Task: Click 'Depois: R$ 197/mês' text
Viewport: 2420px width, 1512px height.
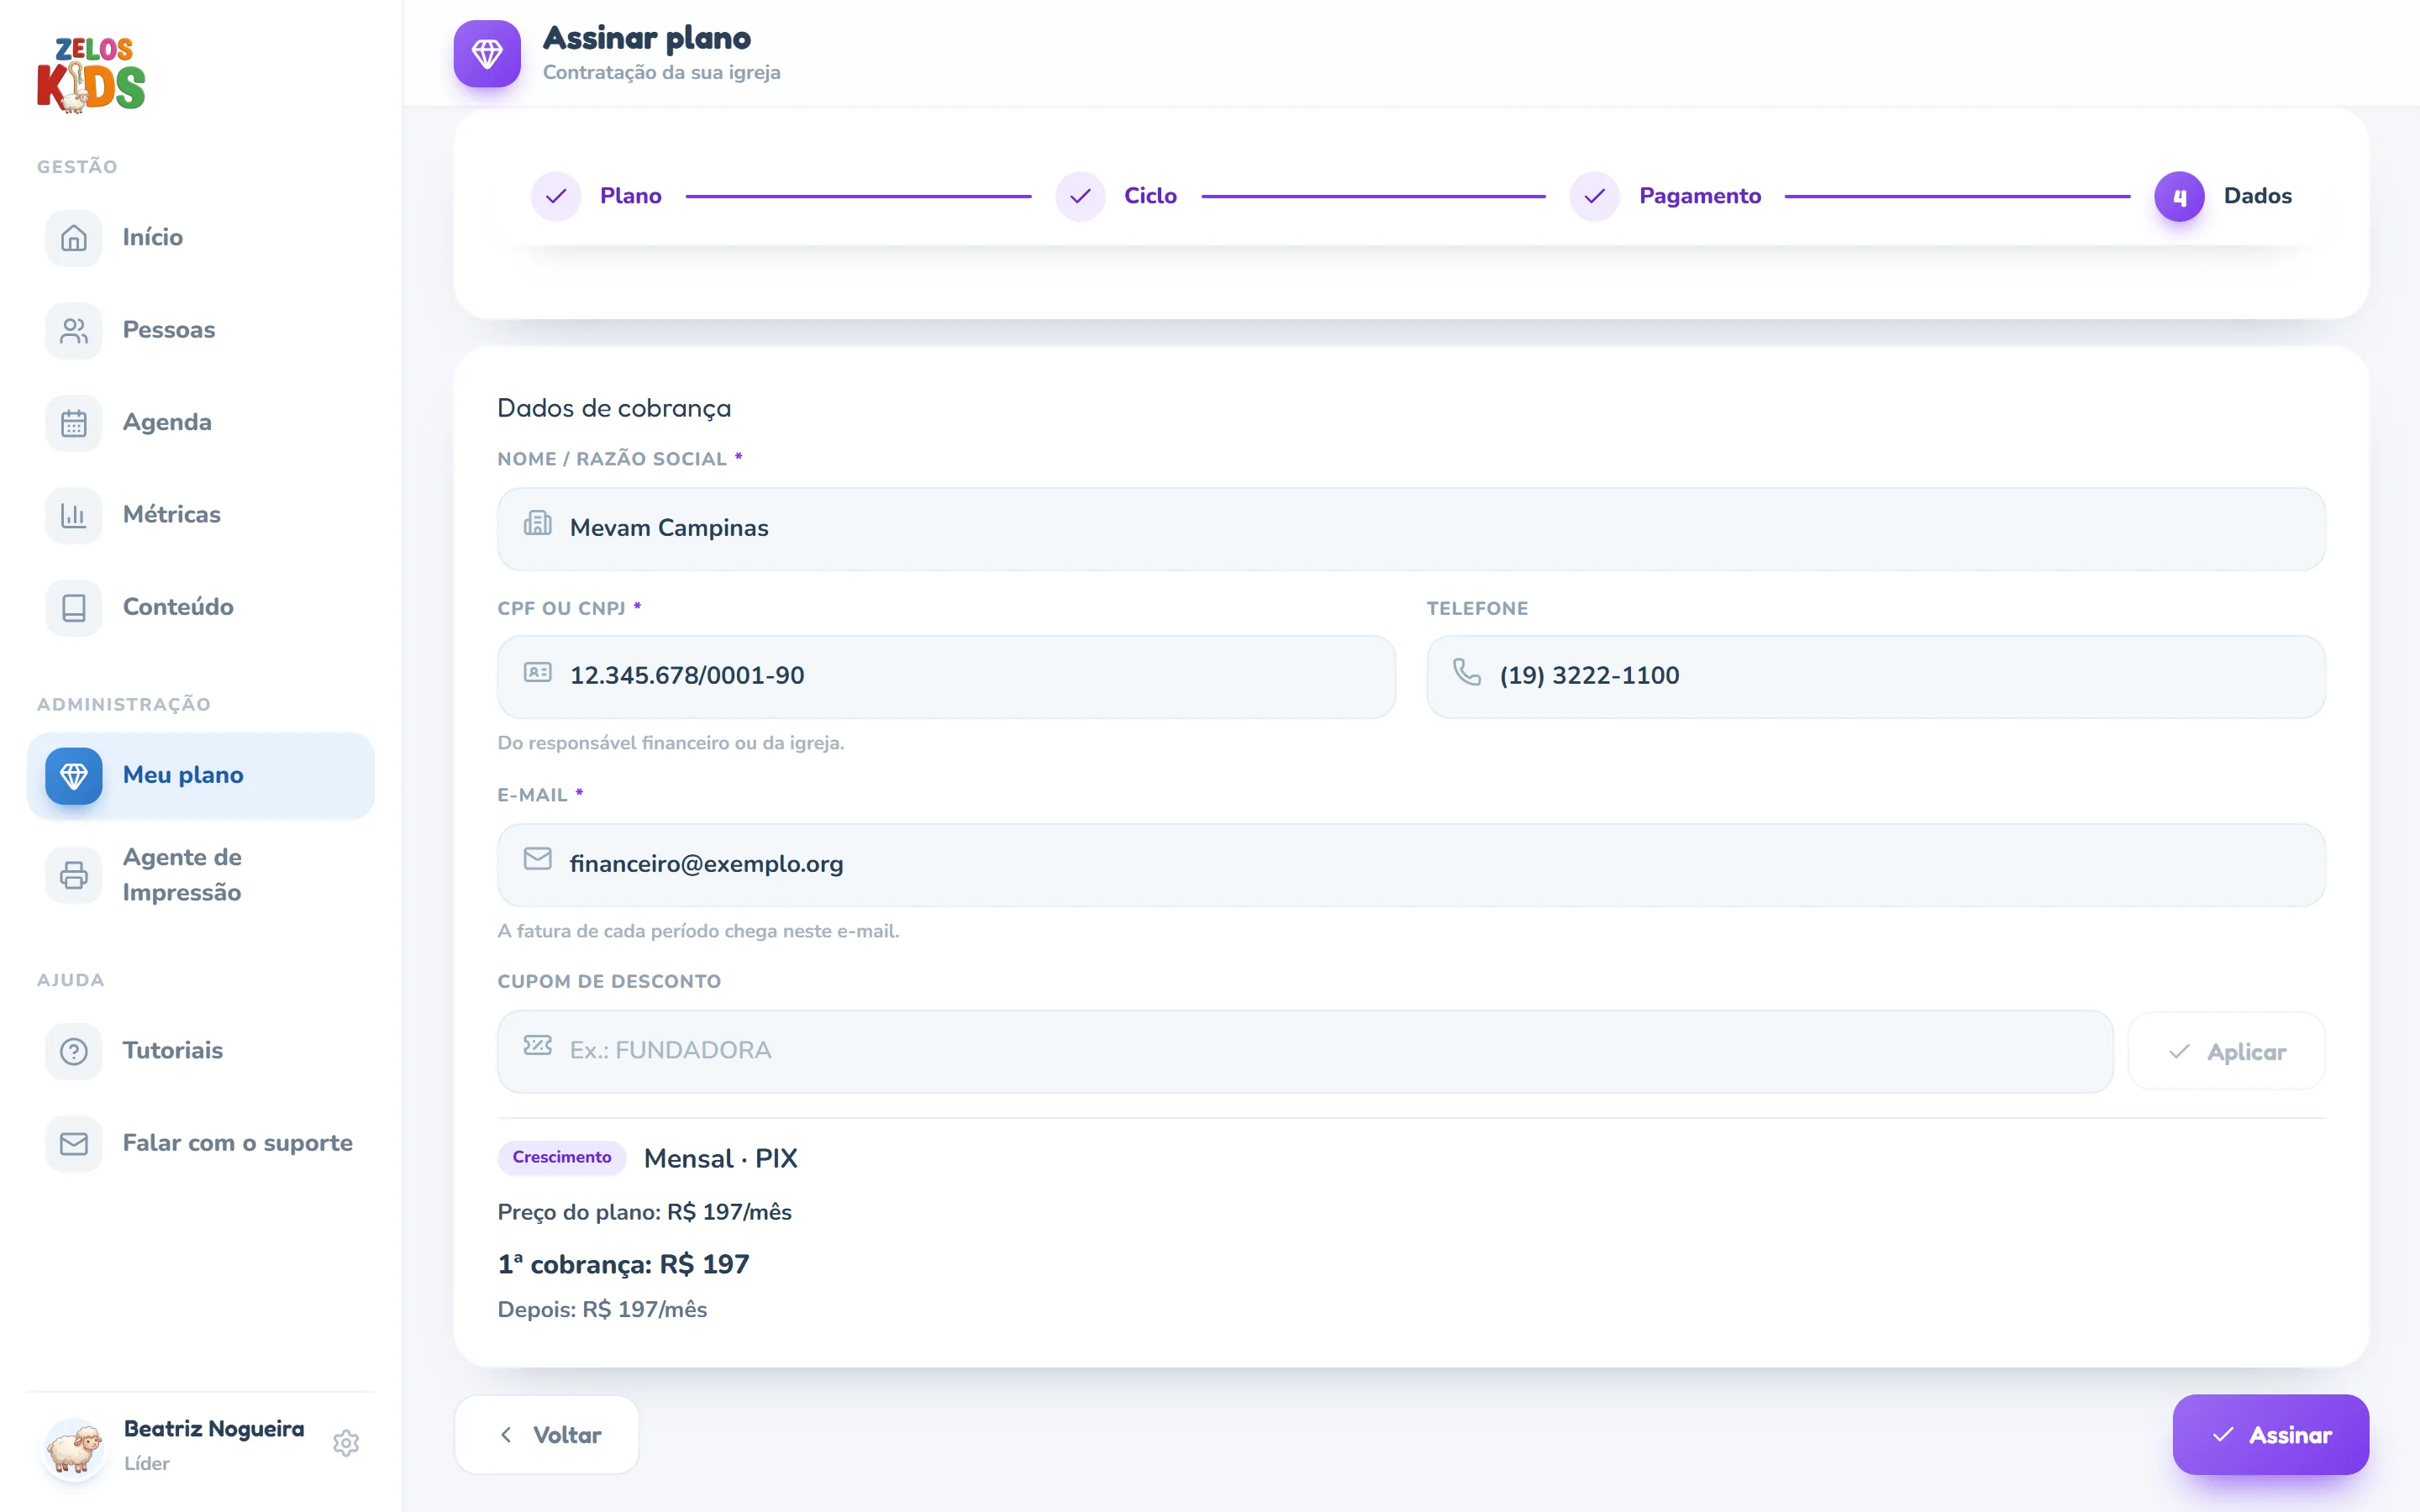Action: [602, 1310]
